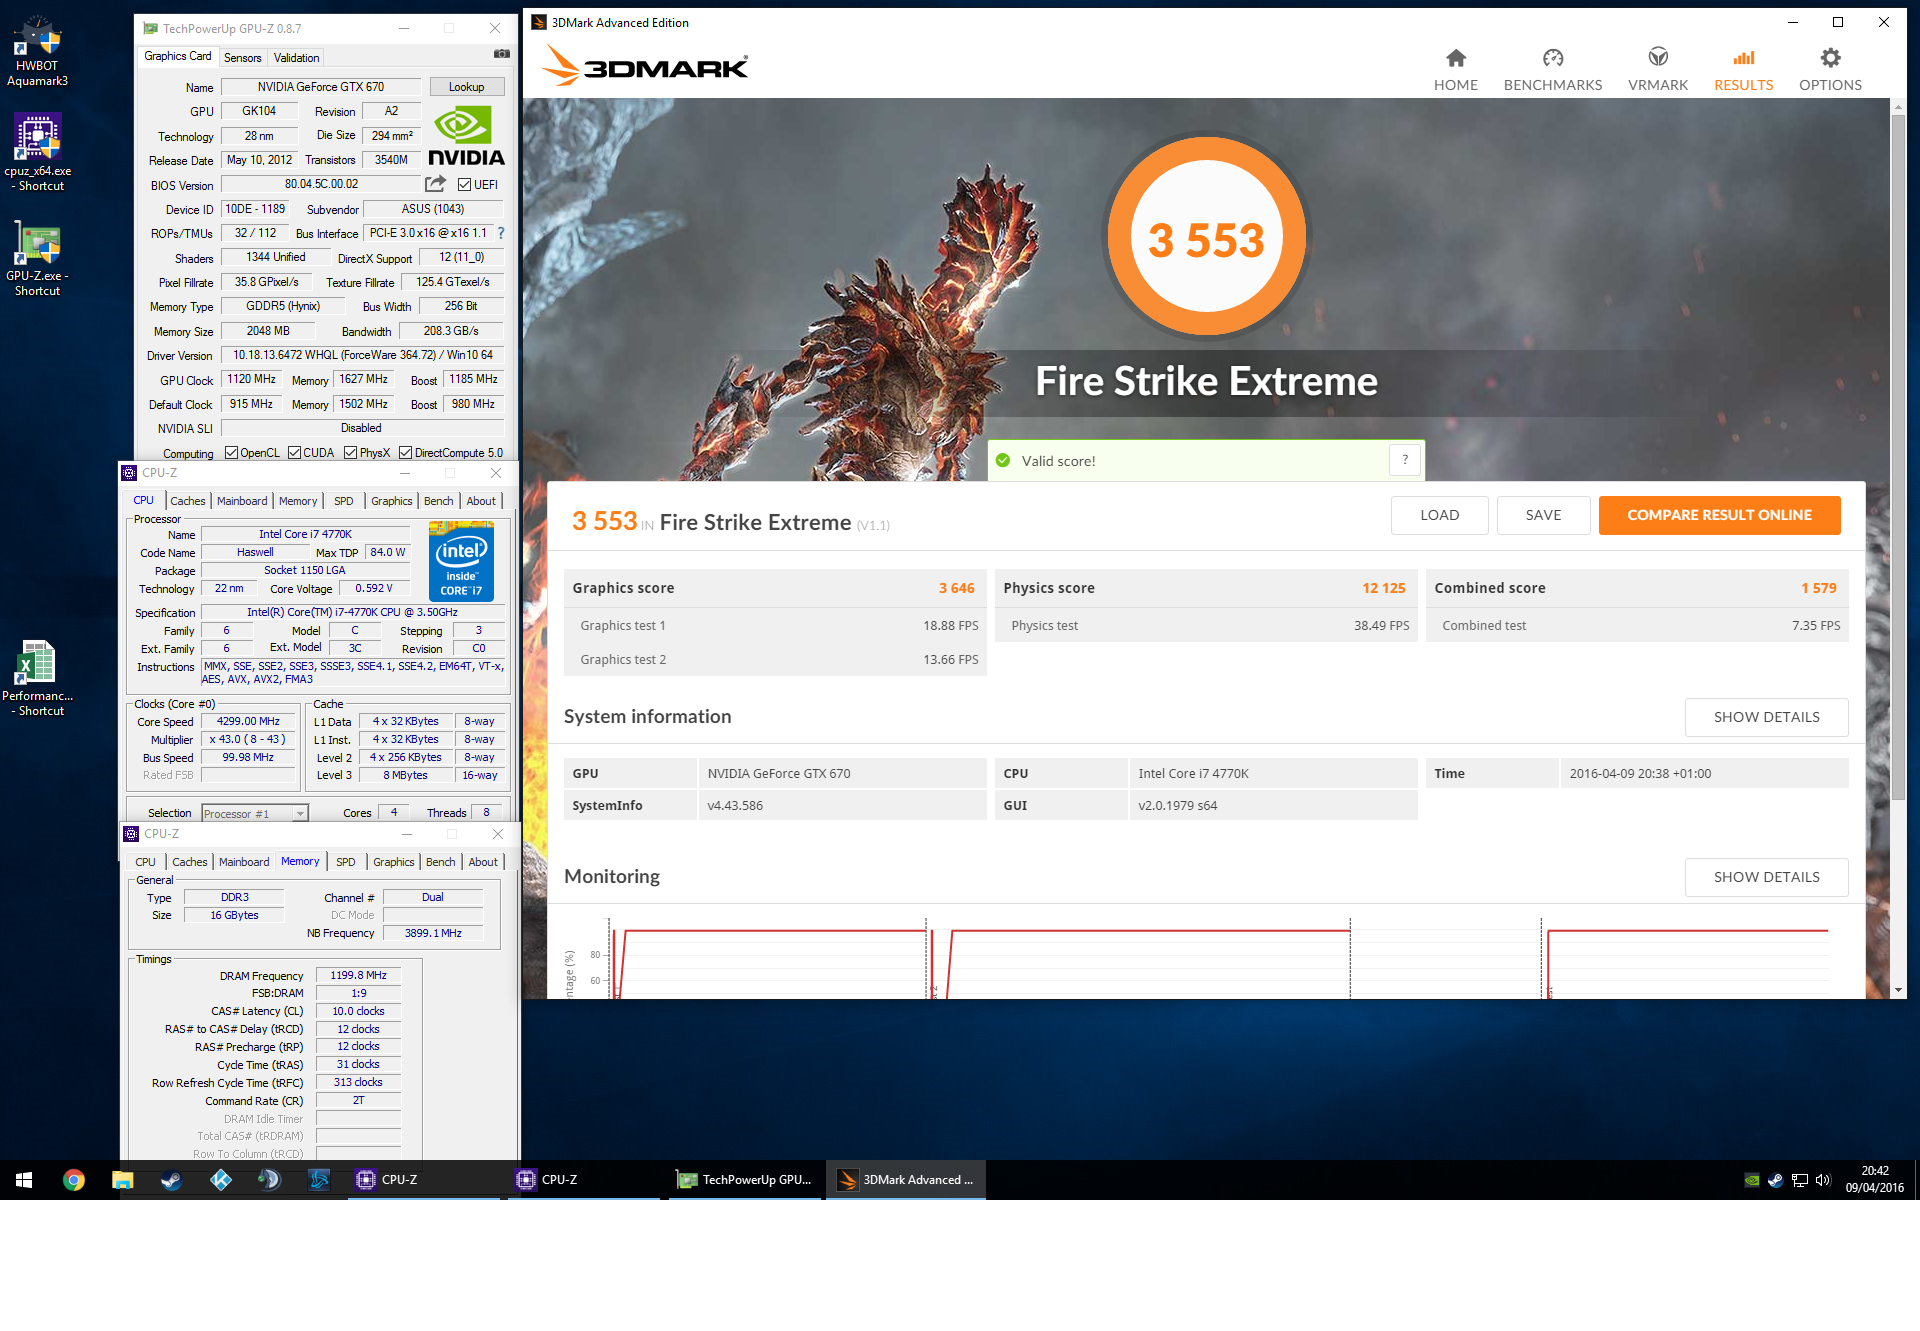Open BENCHMARKS in 3DMark navigation
The width and height of the screenshot is (1920, 1331).
(1552, 70)
